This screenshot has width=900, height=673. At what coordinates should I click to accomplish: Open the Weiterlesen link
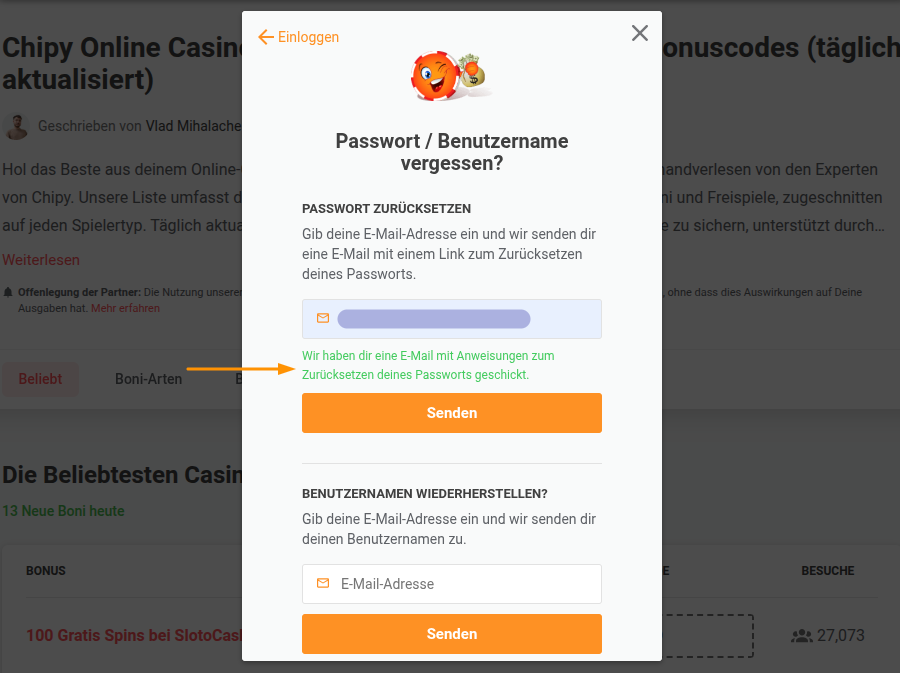tap(41, 260)
